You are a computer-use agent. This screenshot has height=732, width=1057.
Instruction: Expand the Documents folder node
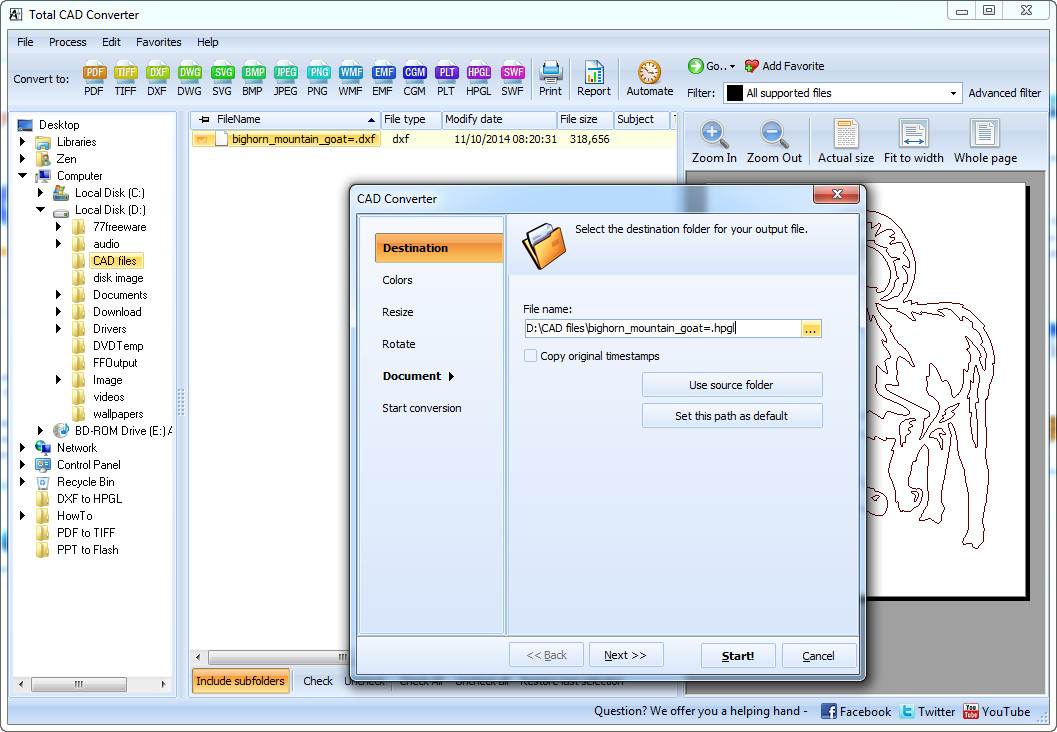coord(59,295)
